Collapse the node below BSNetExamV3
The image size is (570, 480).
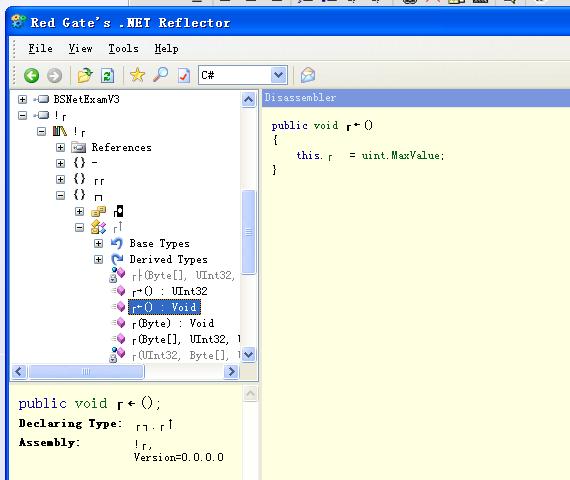point(23,115)
